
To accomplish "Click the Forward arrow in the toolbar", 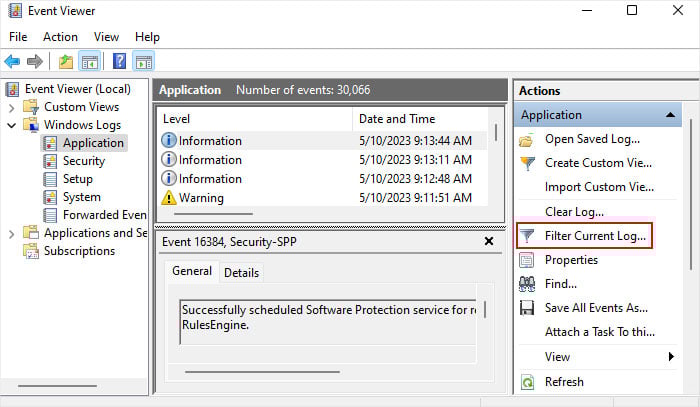I will pos(35,62).
